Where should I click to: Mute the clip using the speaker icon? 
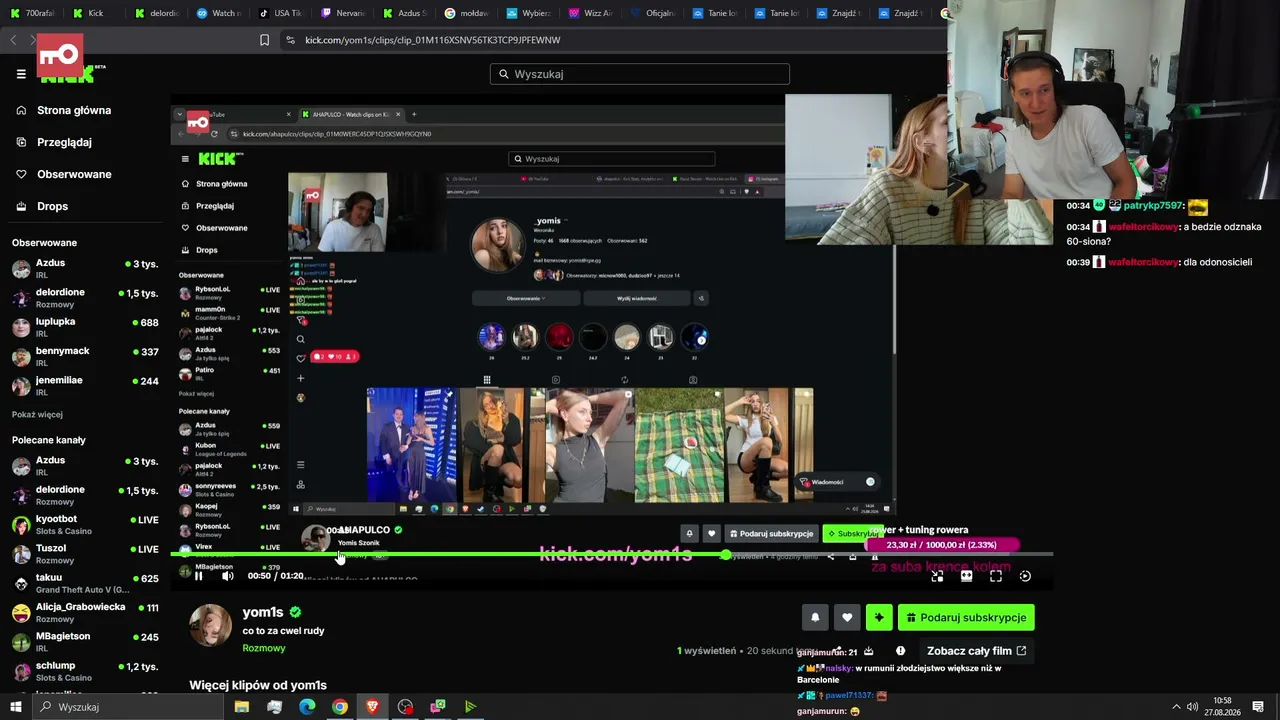(x=228, y=576)
